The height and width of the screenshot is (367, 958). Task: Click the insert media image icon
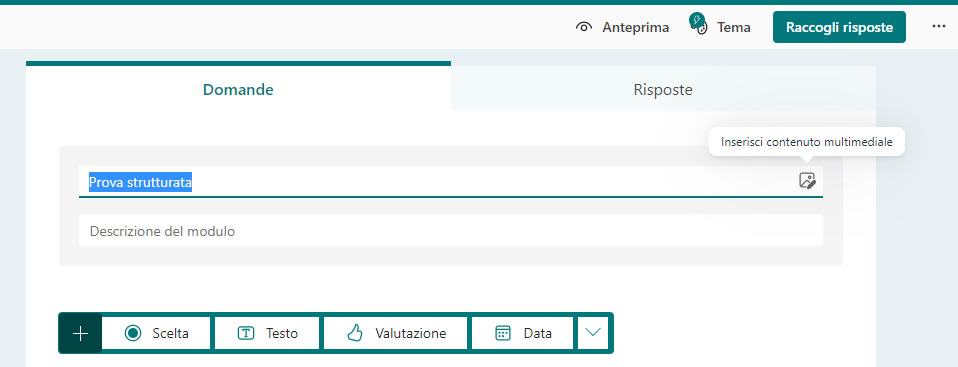coord(807,181)
